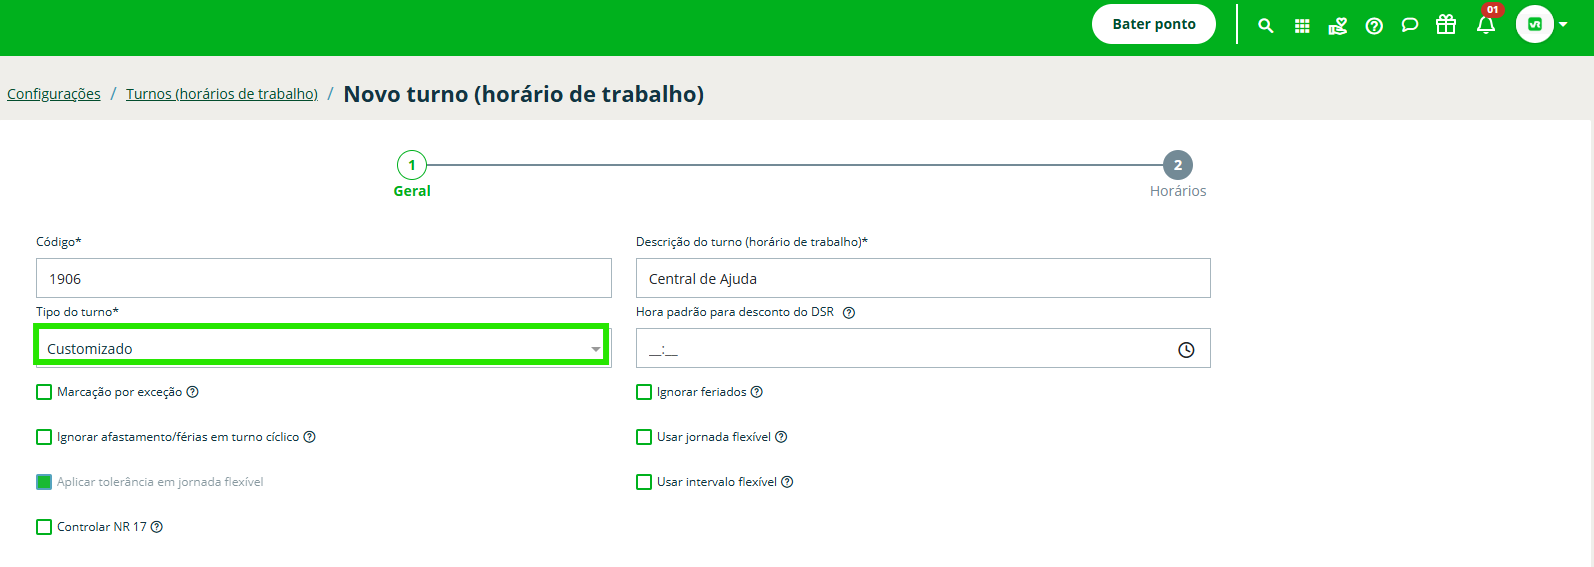
Task: Click the Bater ponto button
Action: [1154, 24]
